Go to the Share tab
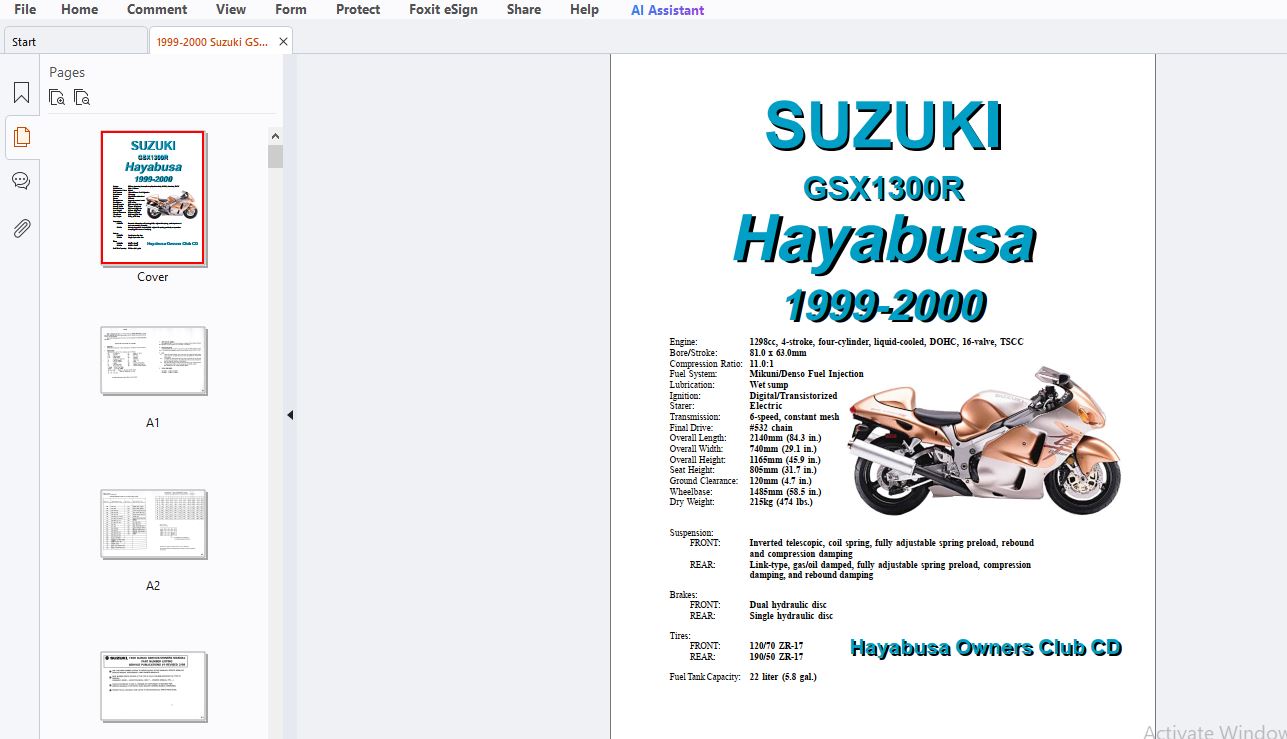 (524, 10)
